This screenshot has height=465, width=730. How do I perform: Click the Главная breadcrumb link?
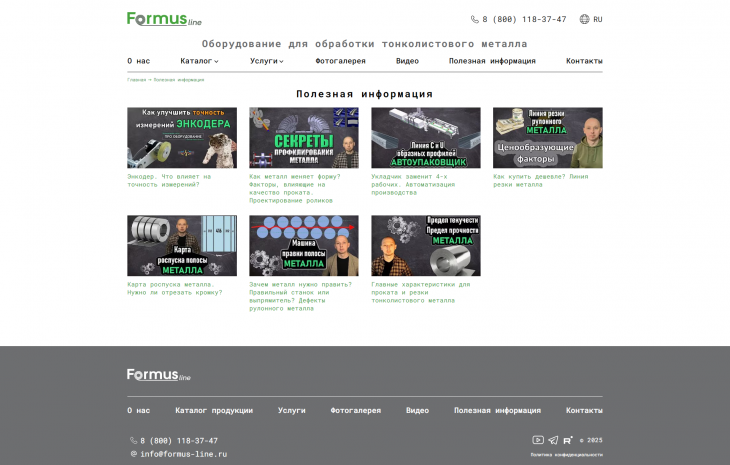coord(136,79)
